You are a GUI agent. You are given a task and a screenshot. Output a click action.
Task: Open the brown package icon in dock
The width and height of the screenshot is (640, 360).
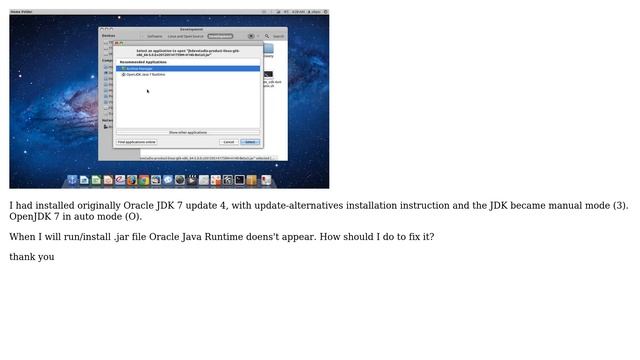[252, 180]
